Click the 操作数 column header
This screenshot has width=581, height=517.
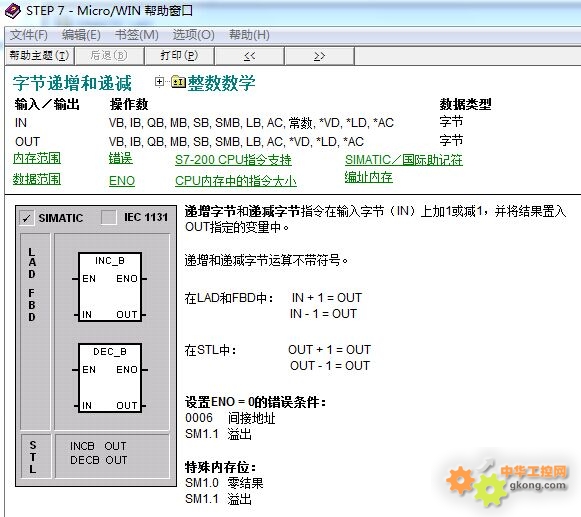129,104
